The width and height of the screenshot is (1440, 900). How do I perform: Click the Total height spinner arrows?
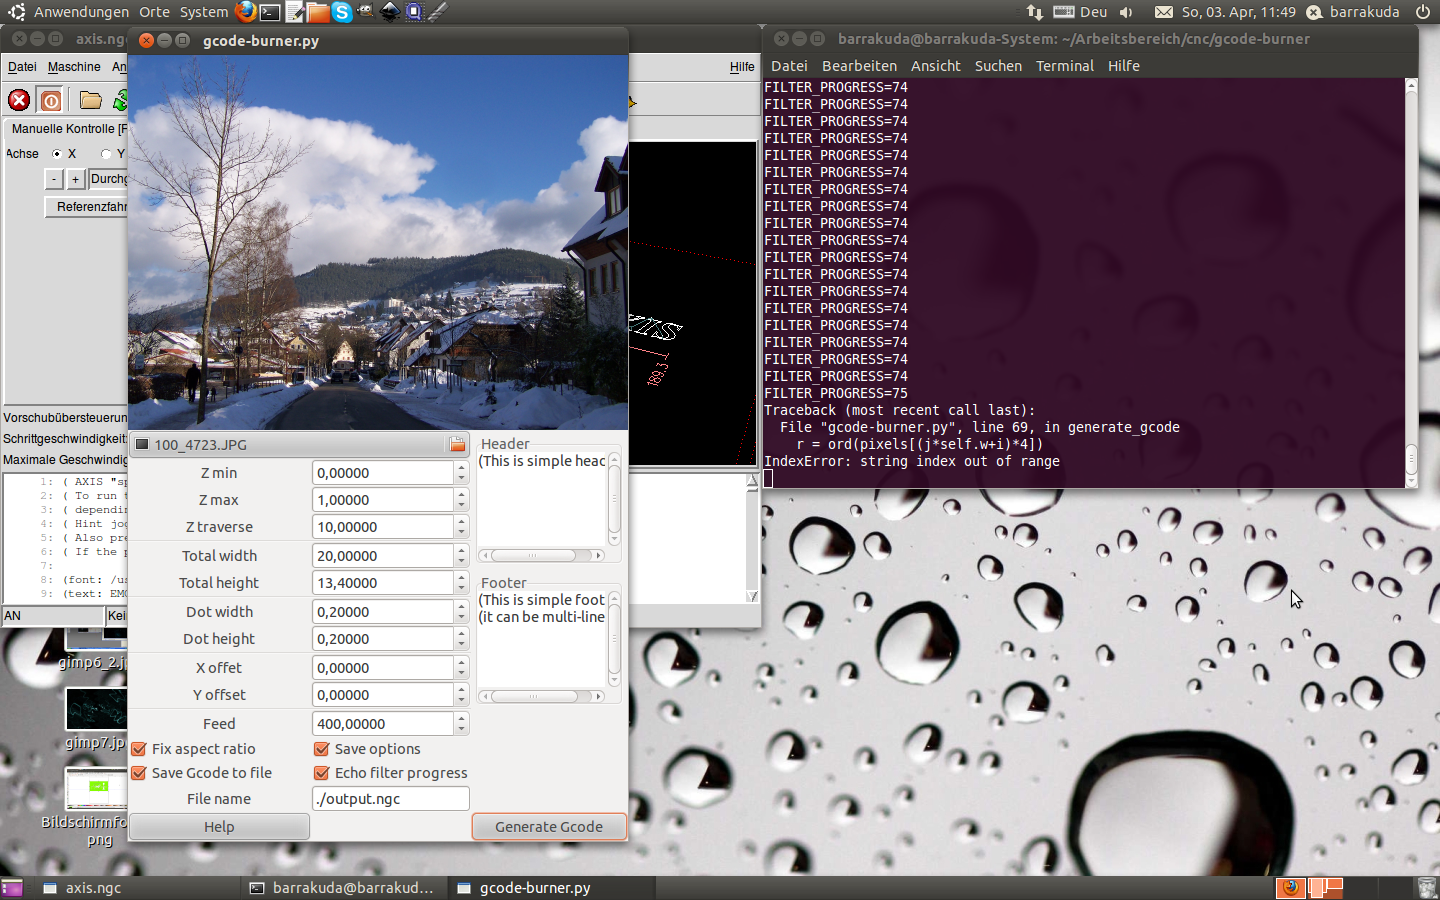point(461,583)
